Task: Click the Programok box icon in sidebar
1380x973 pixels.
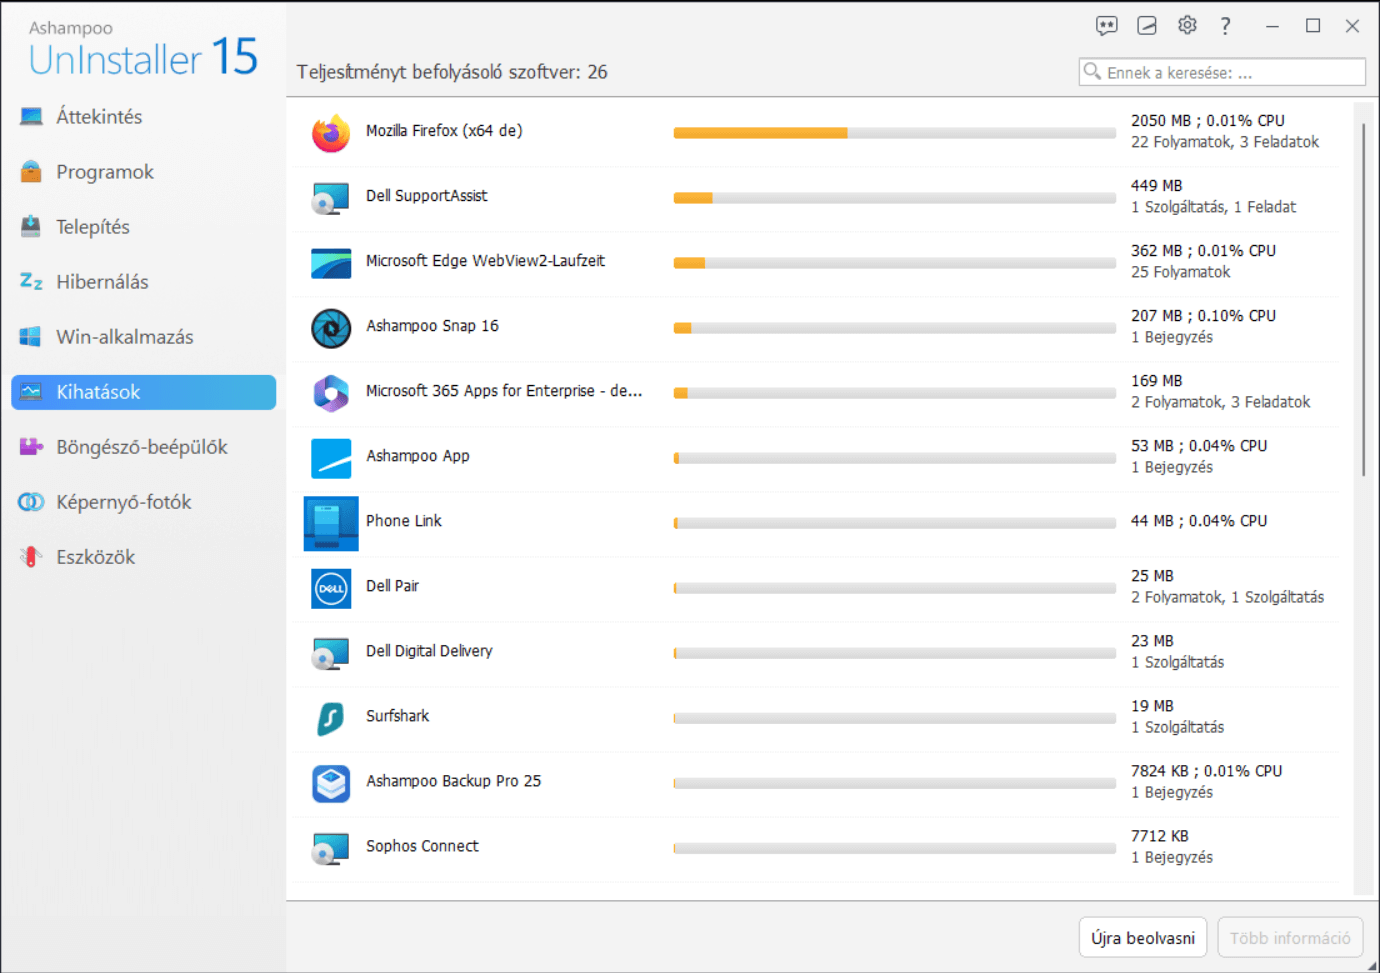Action: click(x=32, y=172)
